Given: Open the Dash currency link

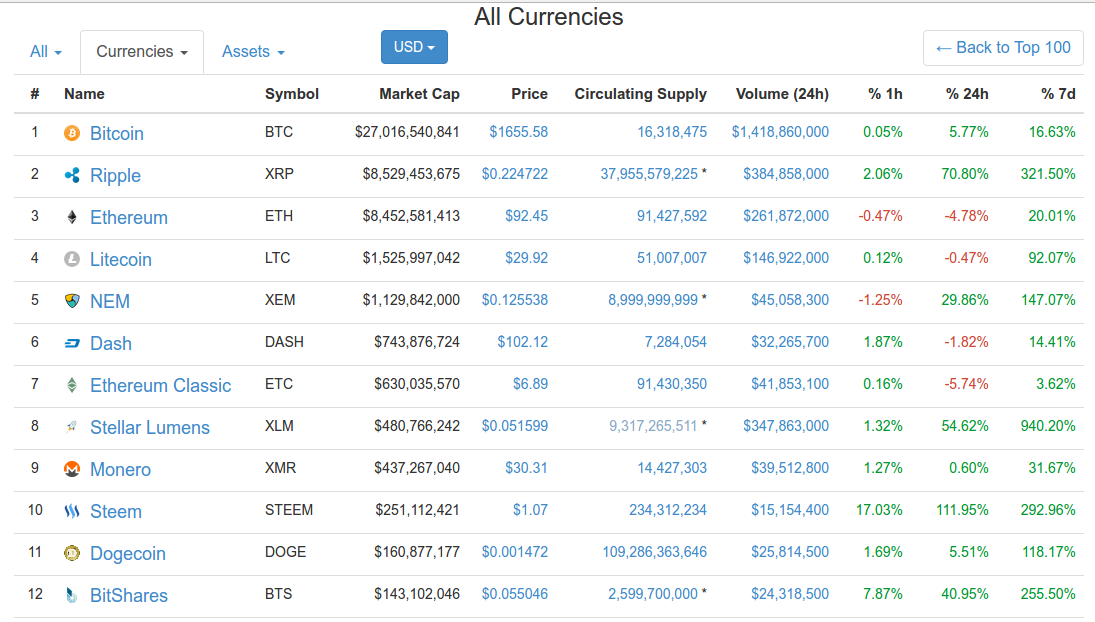Looking at the screenshot, I should click(x=111, y=343).
